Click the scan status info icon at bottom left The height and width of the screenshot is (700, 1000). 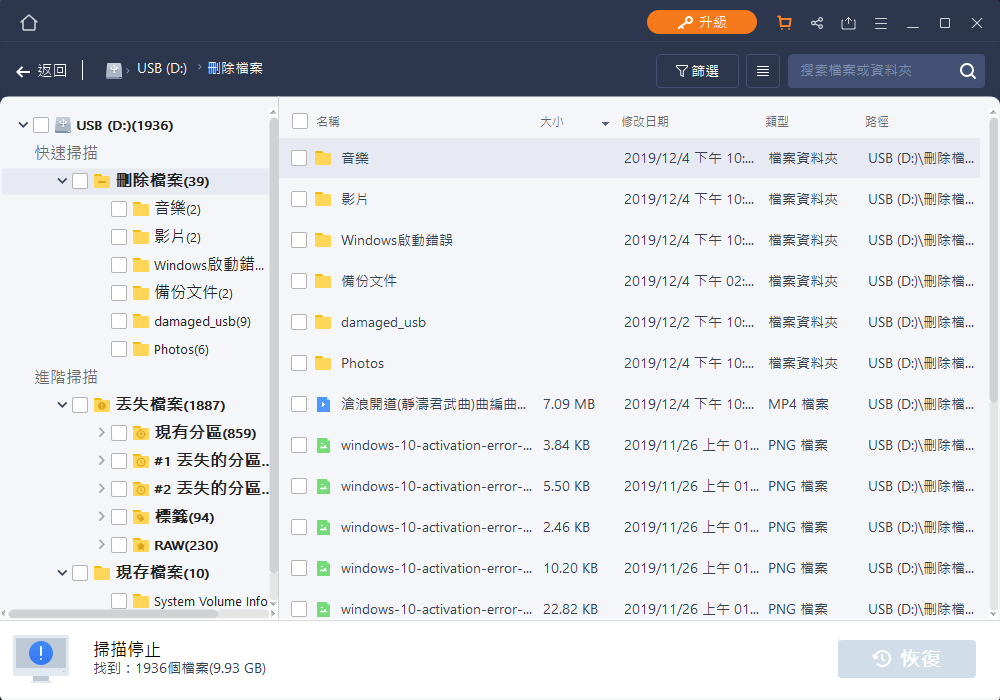pos(40,658)
